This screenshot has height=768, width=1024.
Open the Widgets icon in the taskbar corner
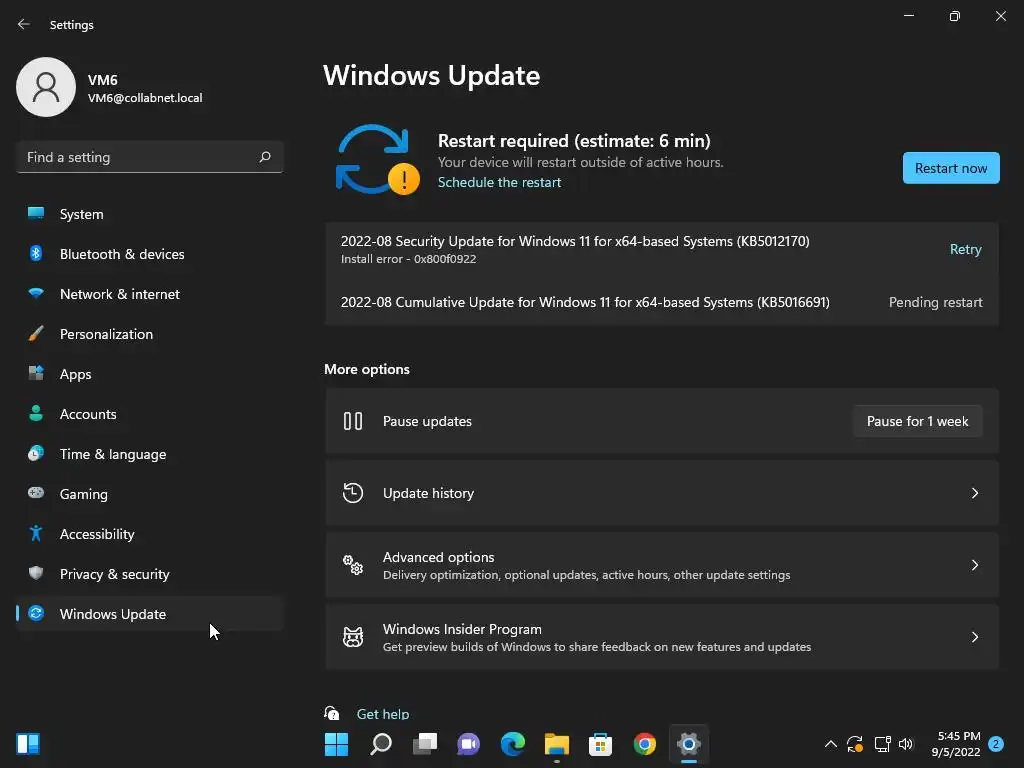pos(28,744)
